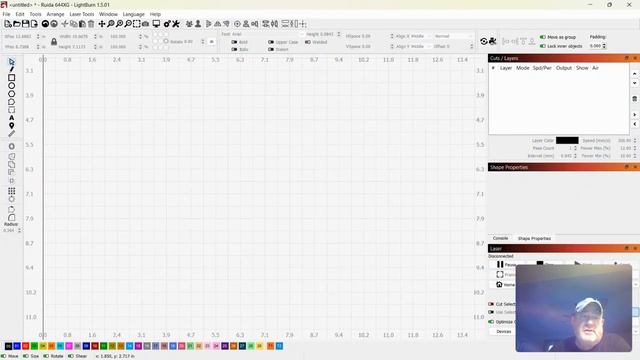This screenshot has height=360, width=640.
Task: Click the Preview monitor icon
Action: [156, 24]
